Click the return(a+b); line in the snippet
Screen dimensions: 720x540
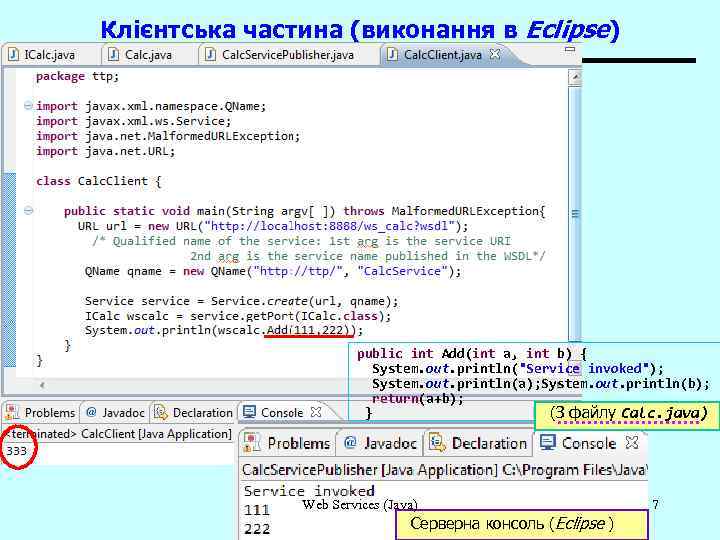pyautogui.click(x=417, y=399)
